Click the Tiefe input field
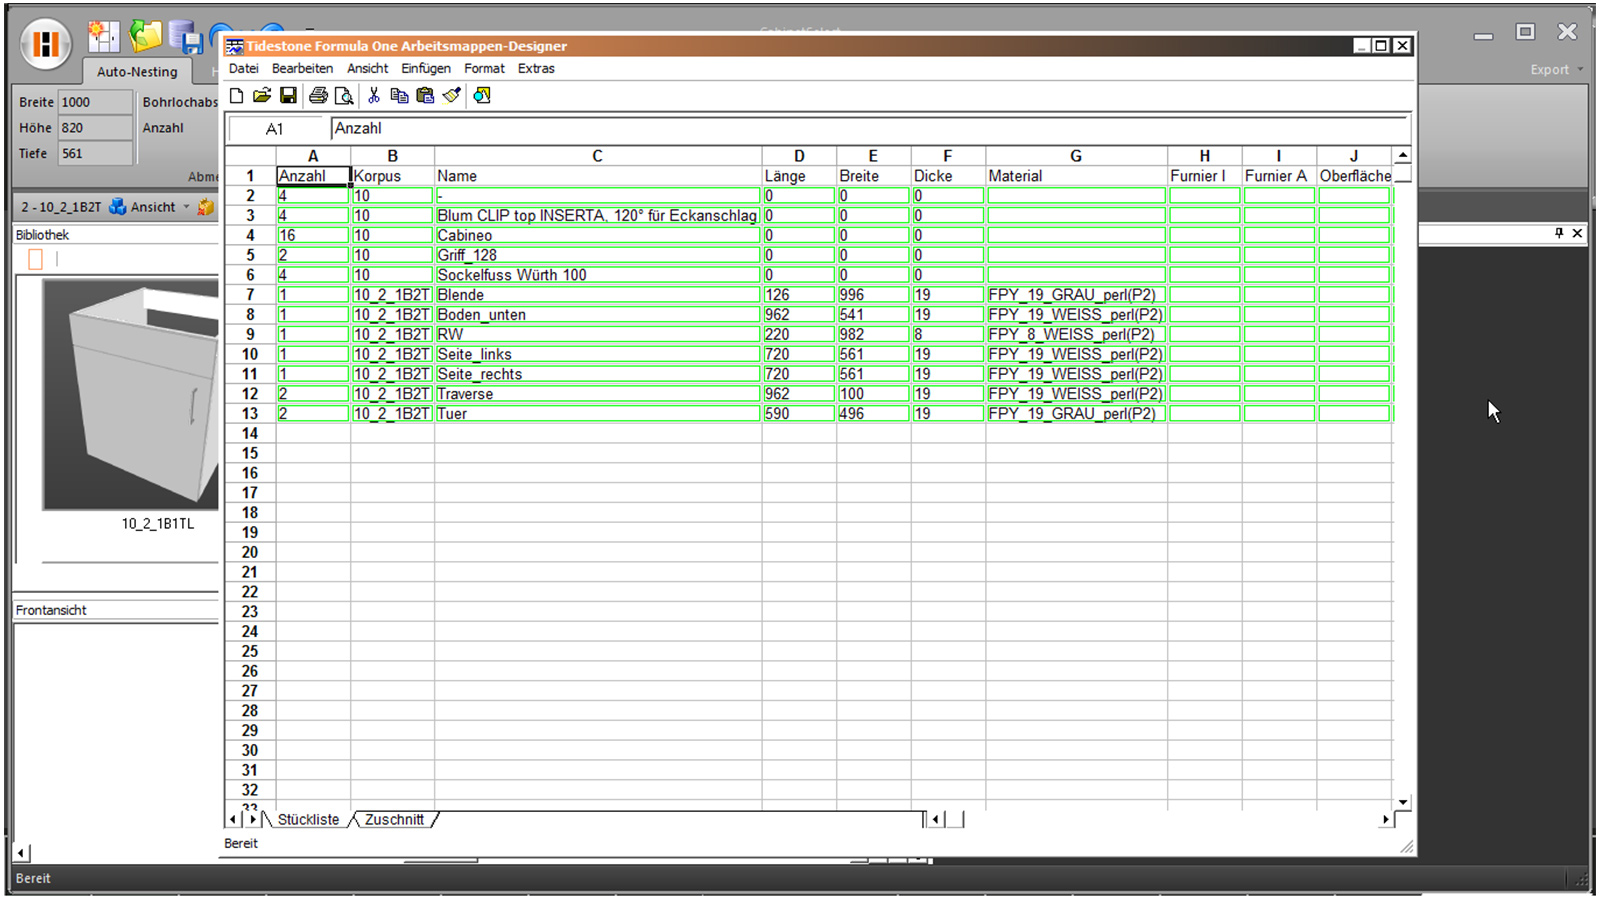The image size is (1600, 900). point(95,154)
